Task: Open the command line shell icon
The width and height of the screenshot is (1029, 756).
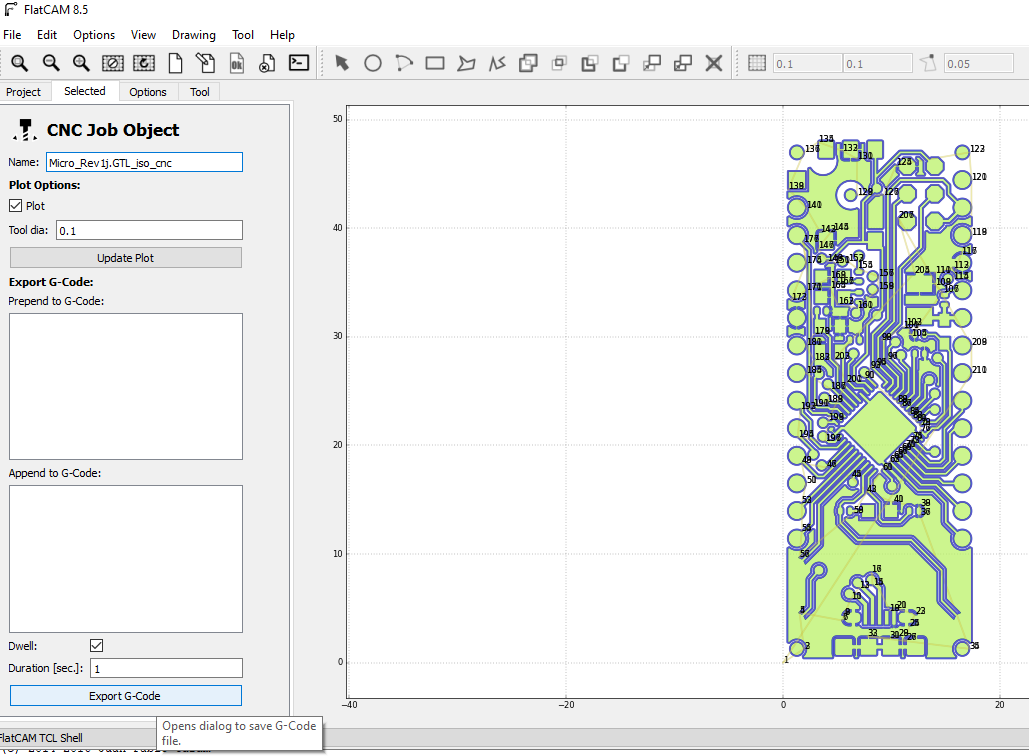Action: 299,63
